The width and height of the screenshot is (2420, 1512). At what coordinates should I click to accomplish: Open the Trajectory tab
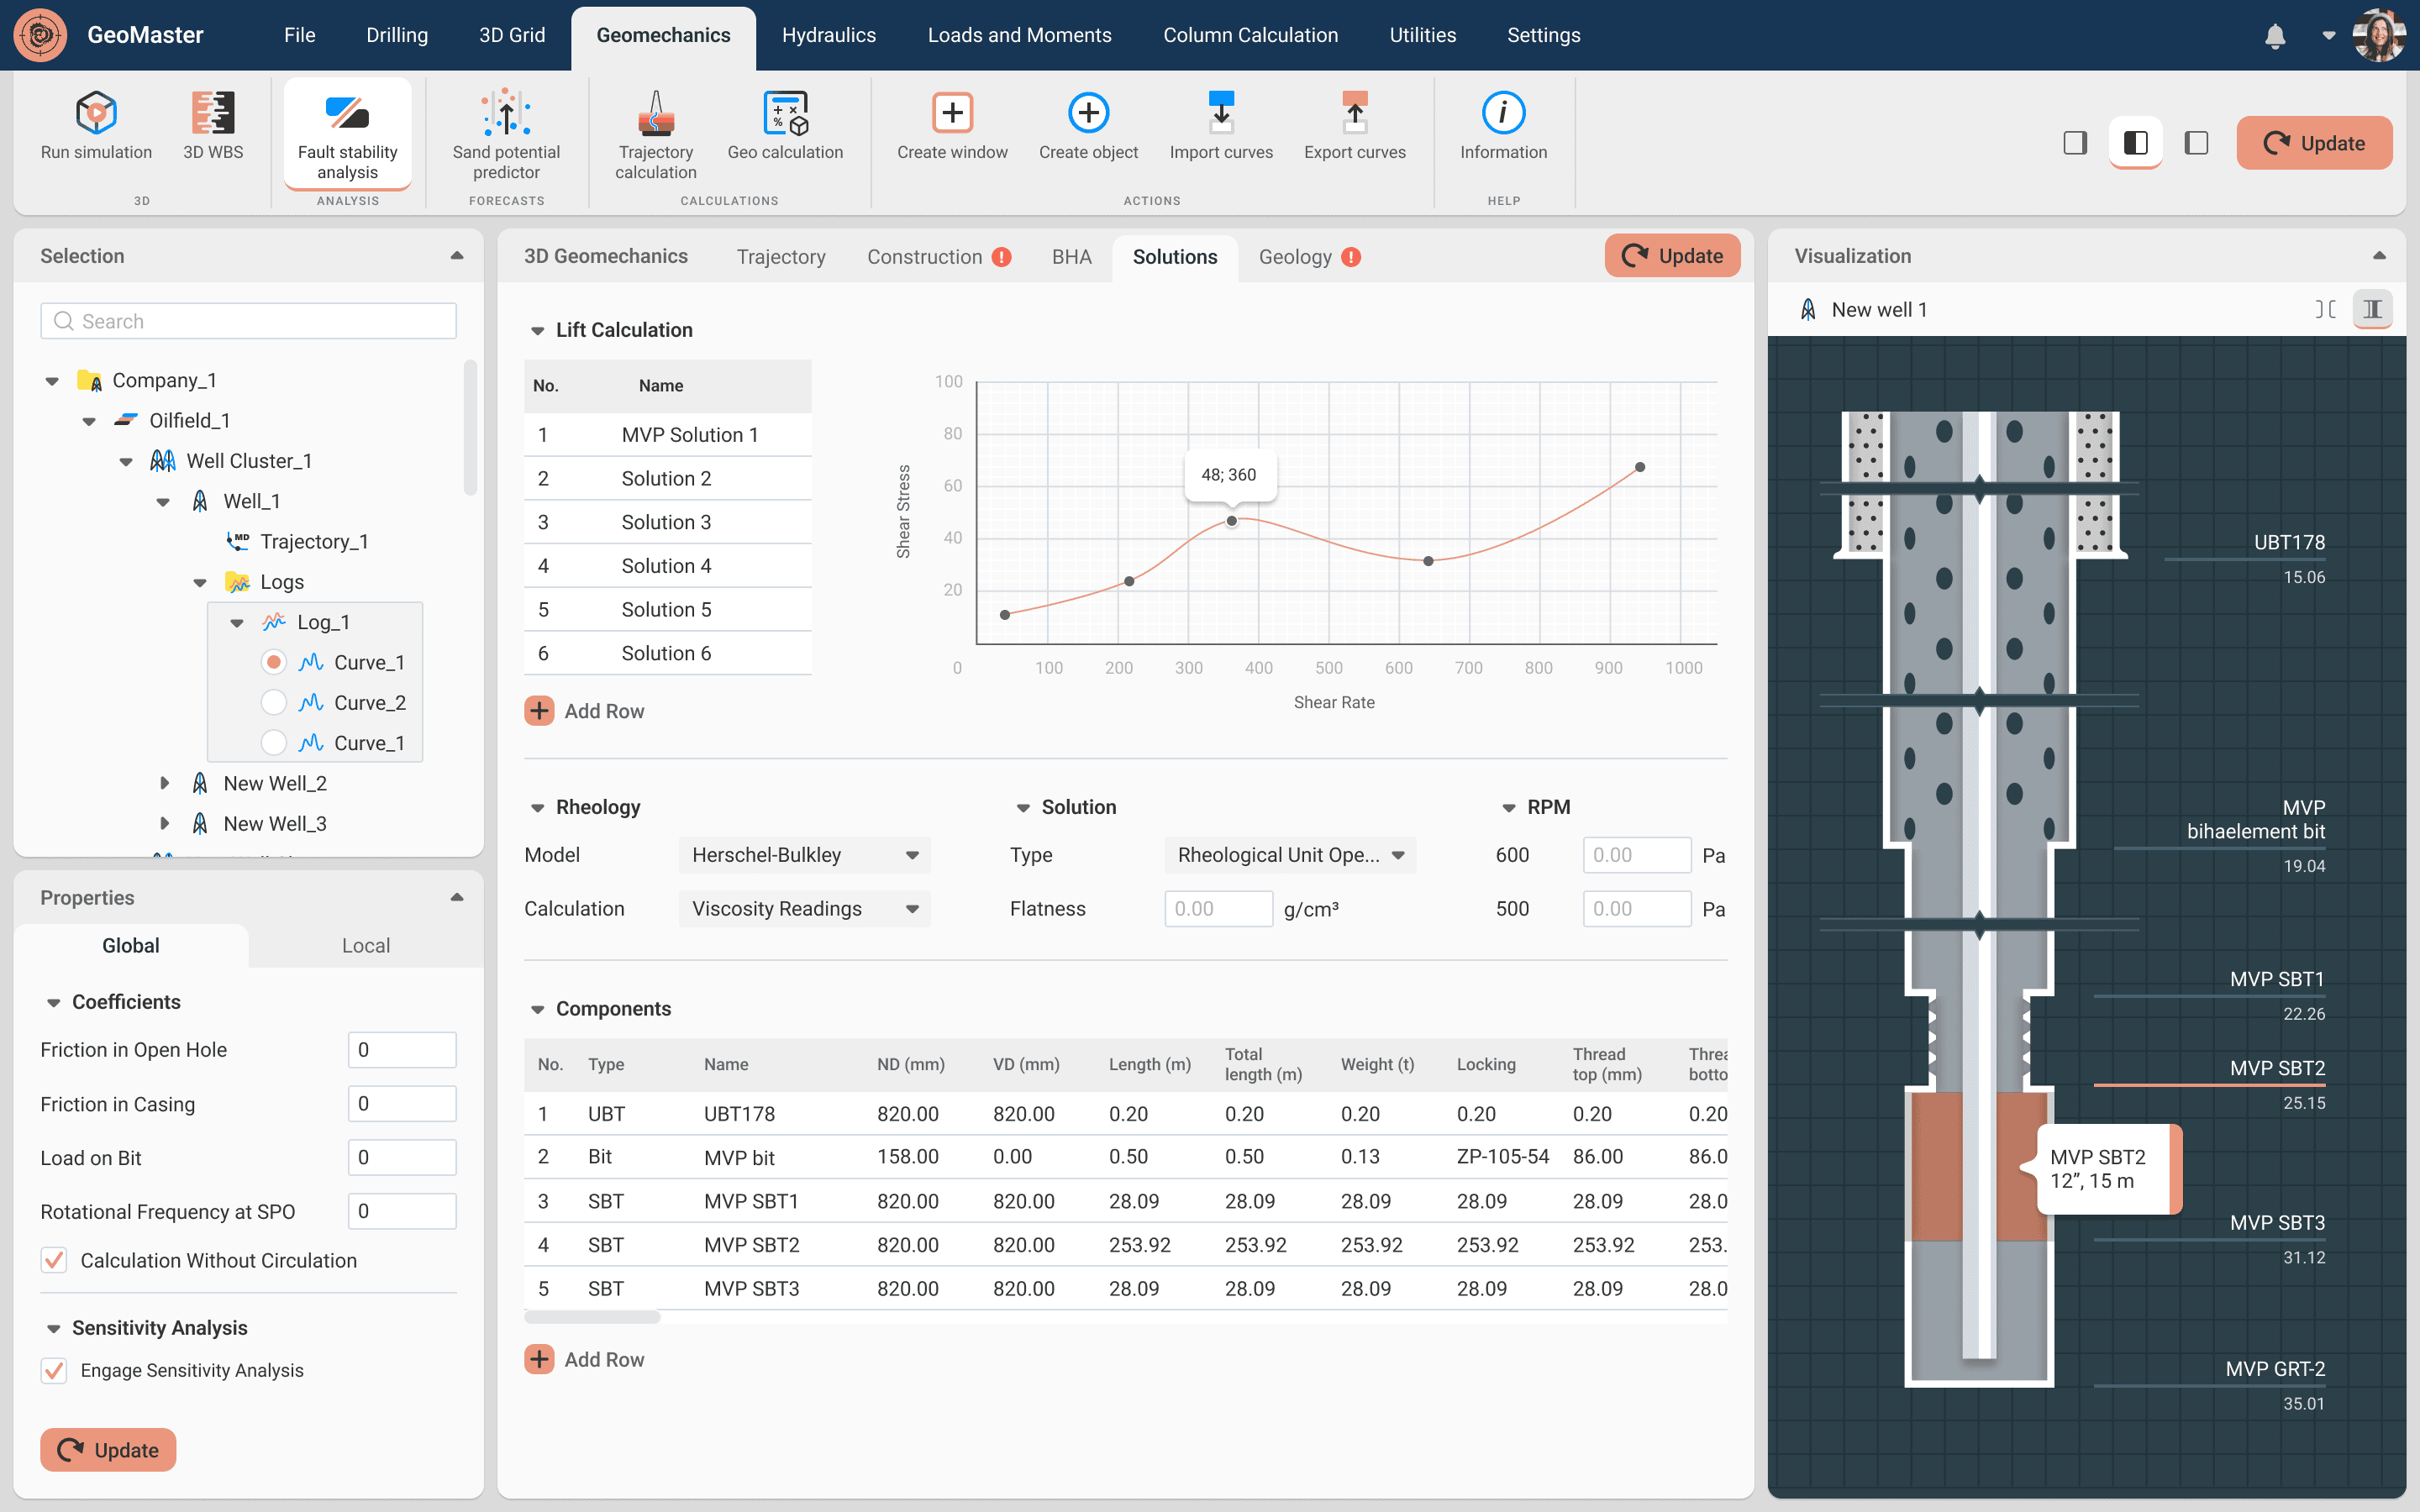[x=780, y=257]
